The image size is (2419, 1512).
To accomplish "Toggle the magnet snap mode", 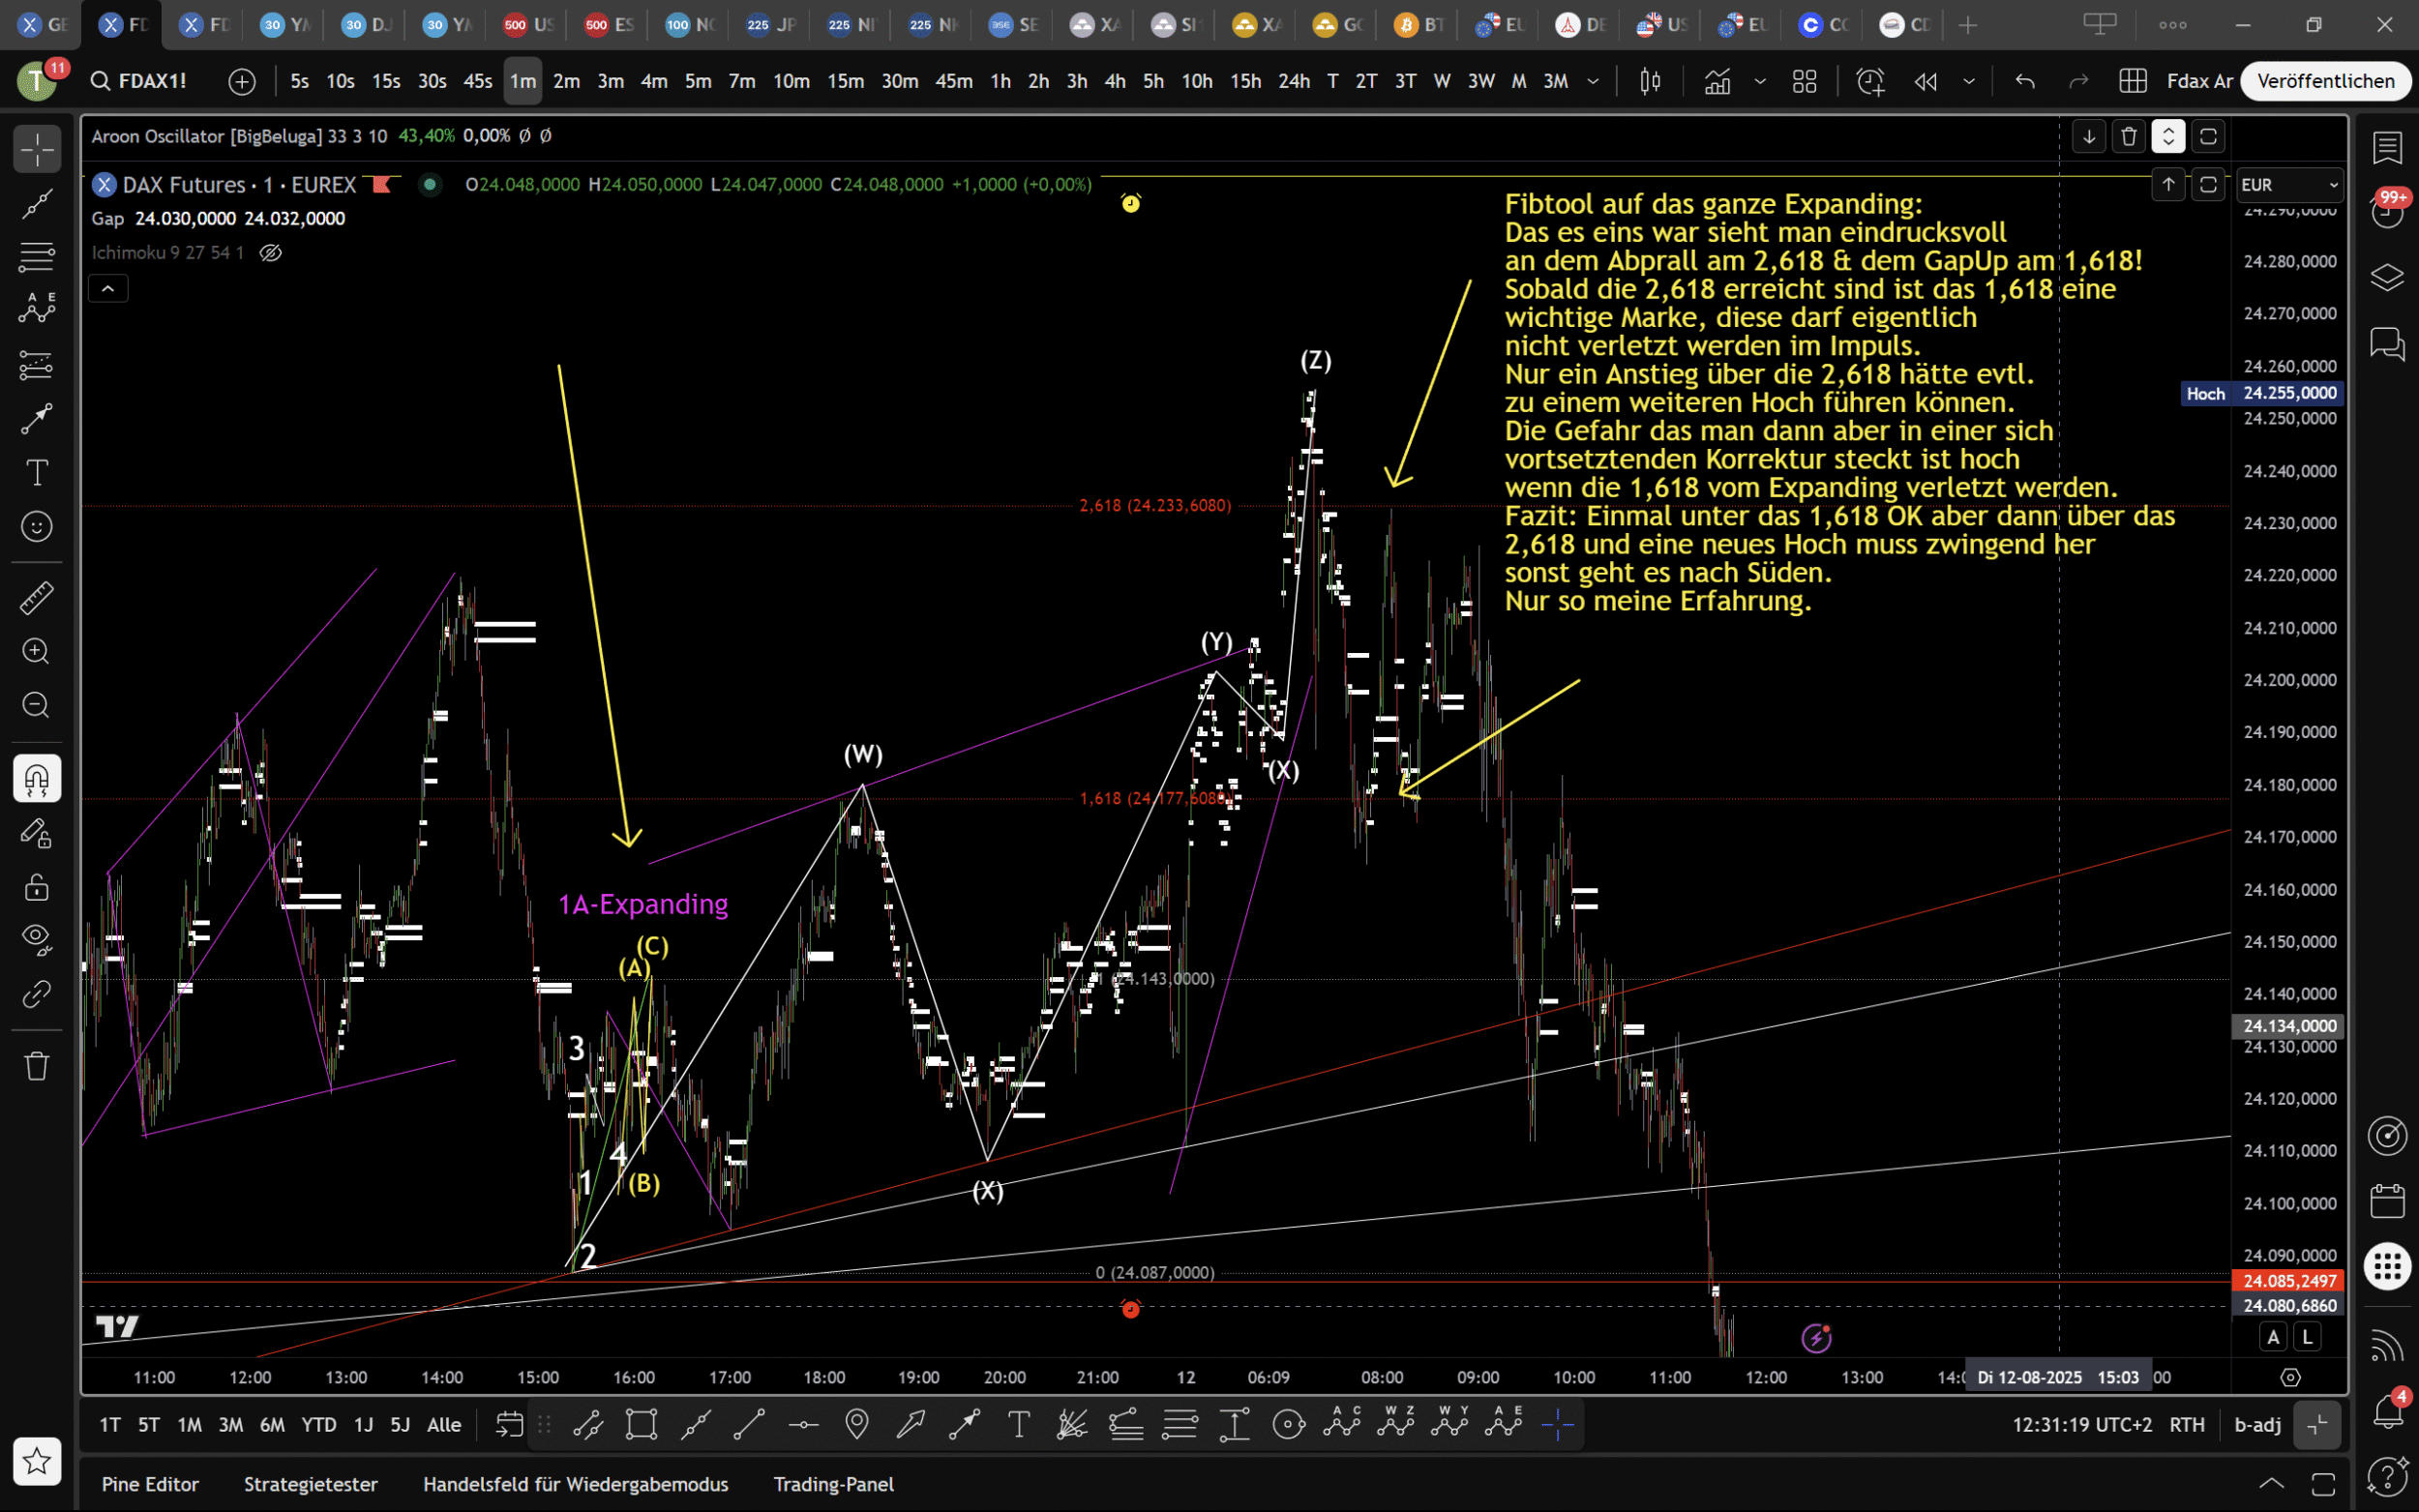I will click(37, 778).
